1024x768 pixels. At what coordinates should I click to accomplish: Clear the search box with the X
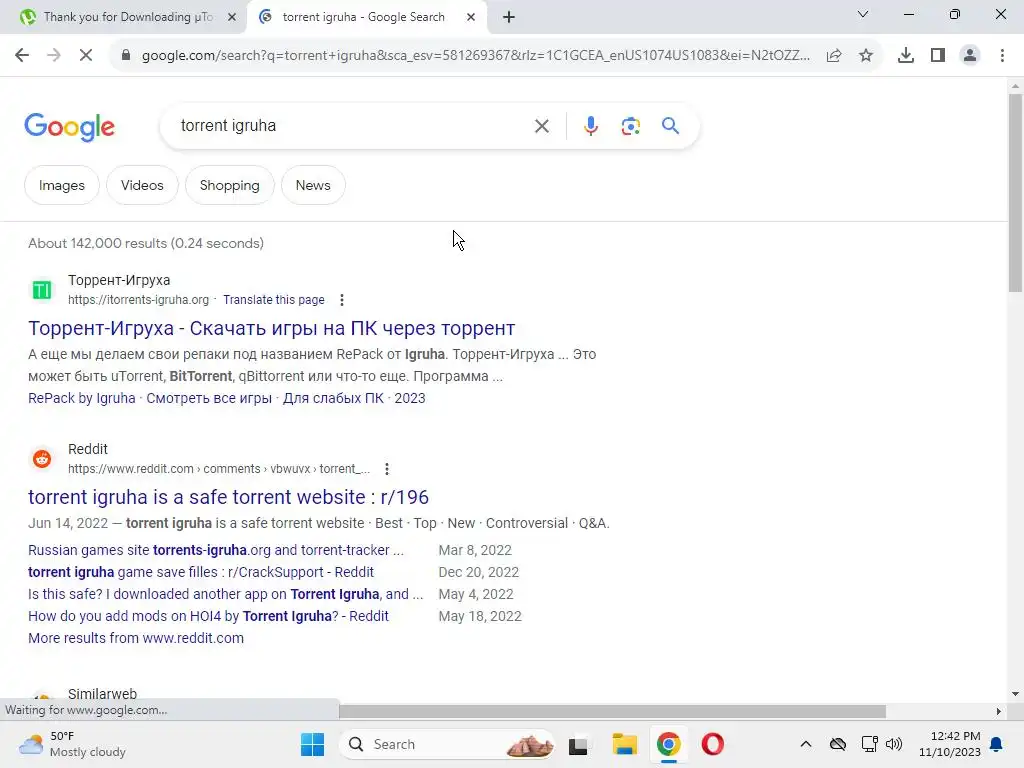(x=542, y=126)
